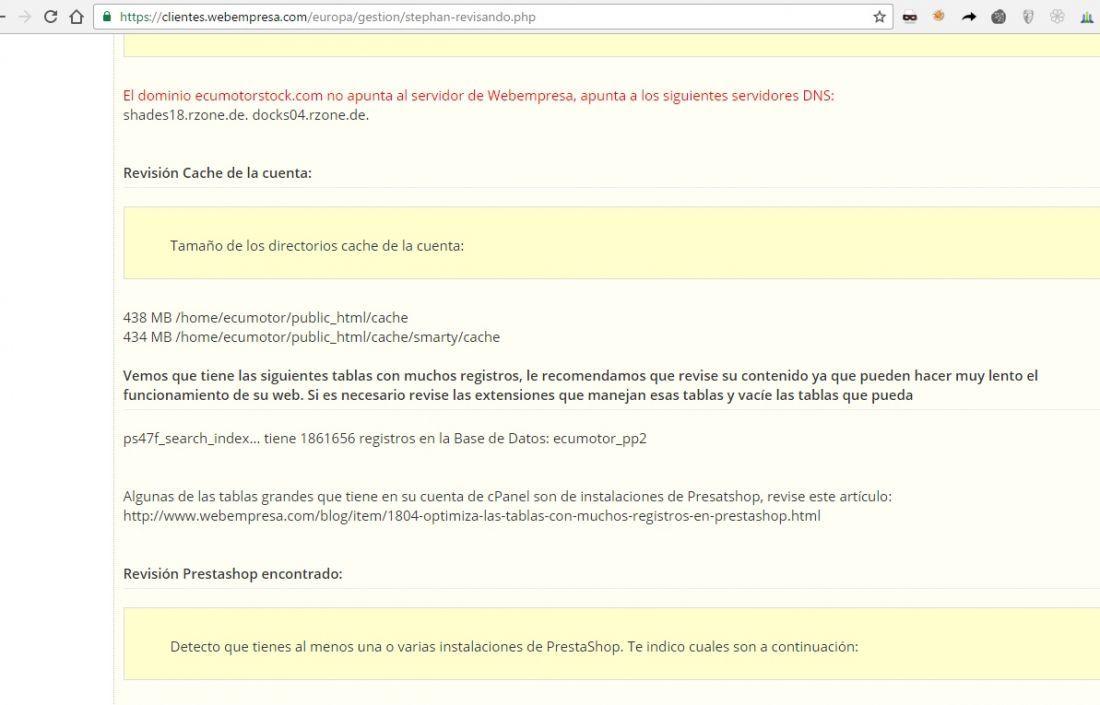Open the masked bandit extension icon
This screenshot has width=1100, height=705.
coord(910,17)
